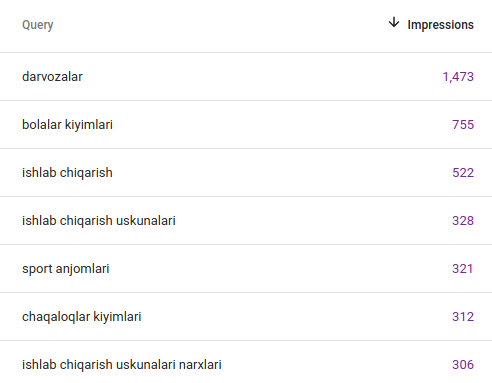The width and height of the screenshot is (492, 383).
Task: Open ishlab chiqarish uskunalari narxlari query
Action: [122, 365]
